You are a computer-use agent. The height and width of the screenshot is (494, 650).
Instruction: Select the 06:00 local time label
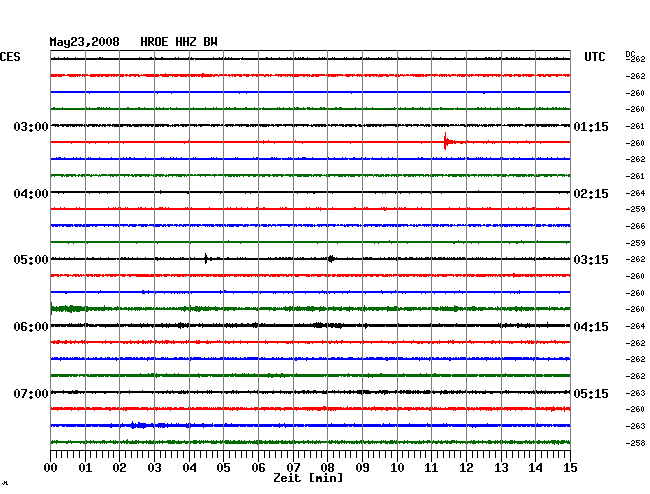pyautogui.click(x=31, y=327)
